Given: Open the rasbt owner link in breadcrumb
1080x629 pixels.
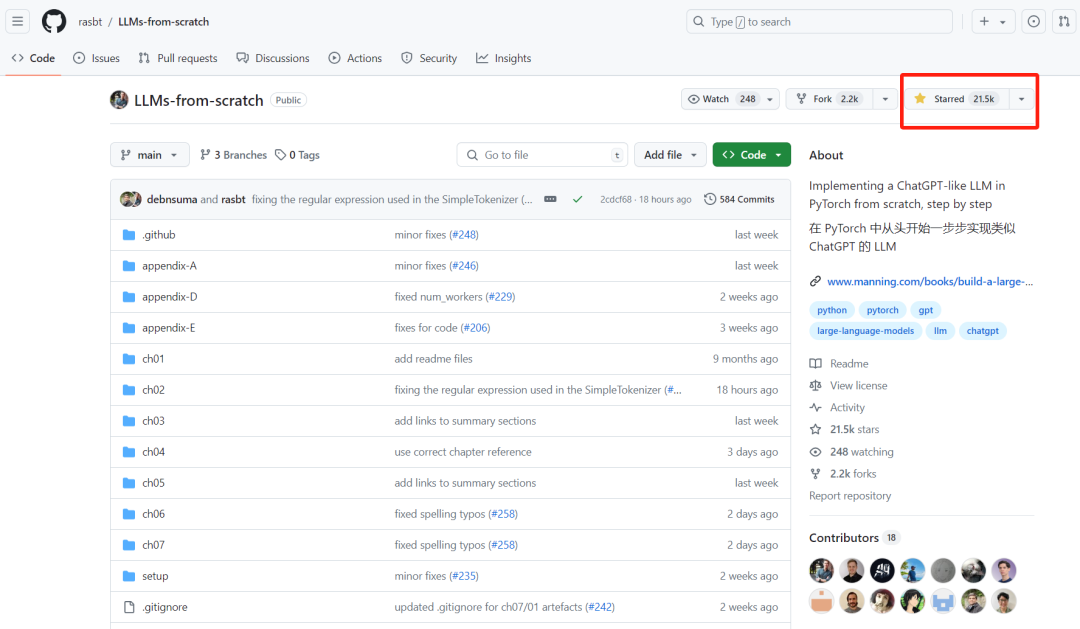Looking at the screenshot, I should pyautogui.click(x=90, y=22).
